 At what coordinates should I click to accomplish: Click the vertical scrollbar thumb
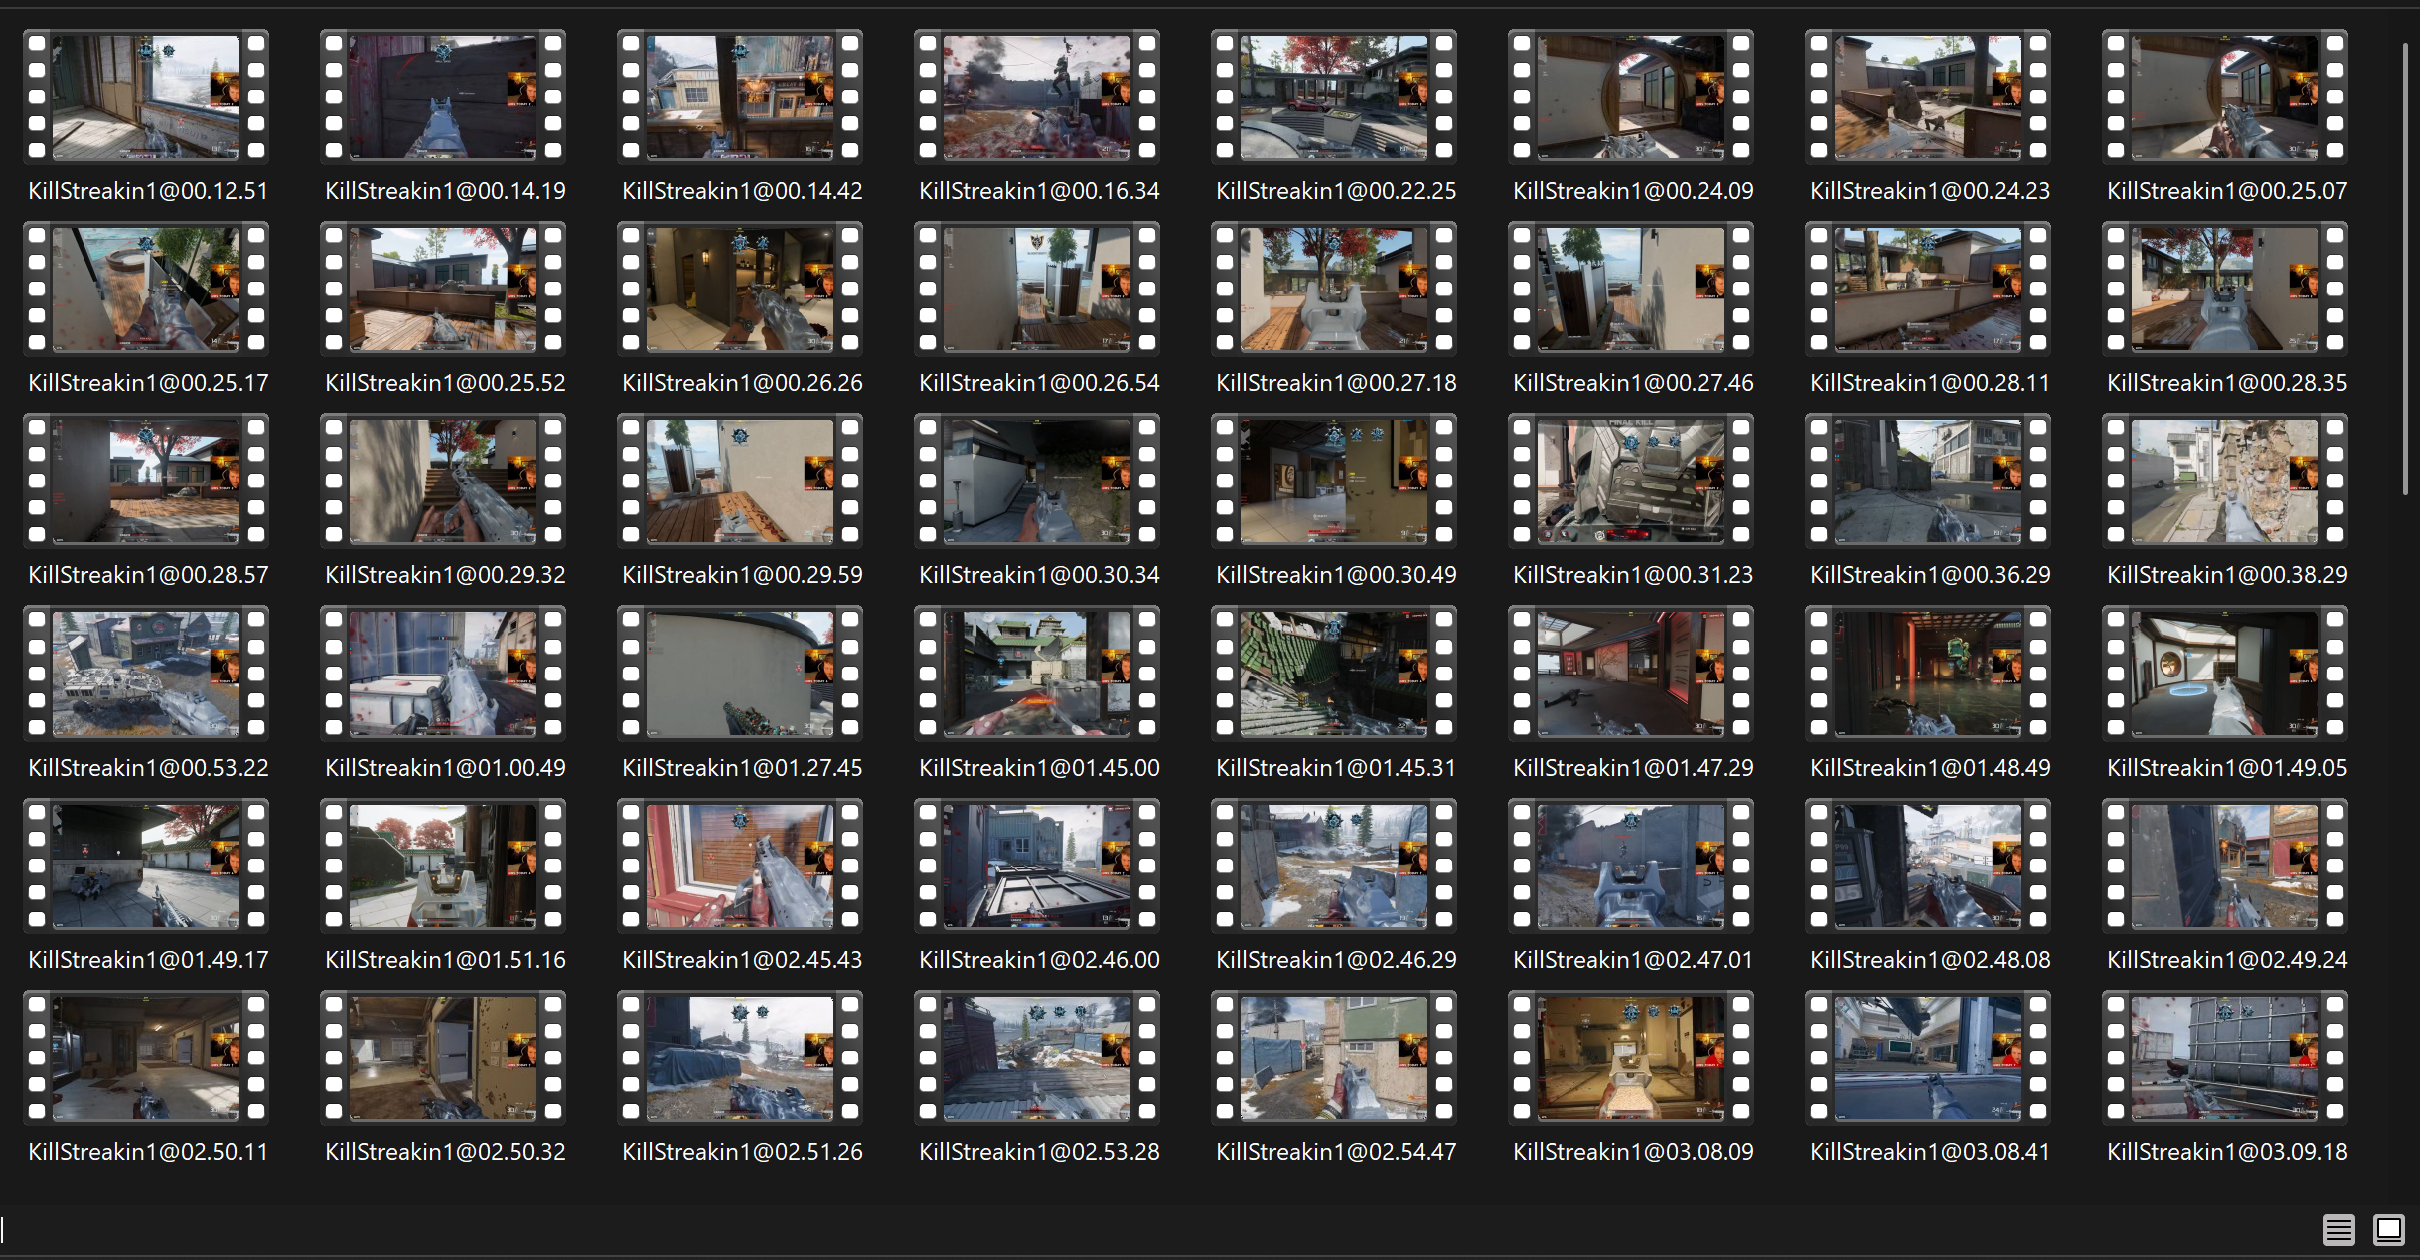click(2406, 268)
